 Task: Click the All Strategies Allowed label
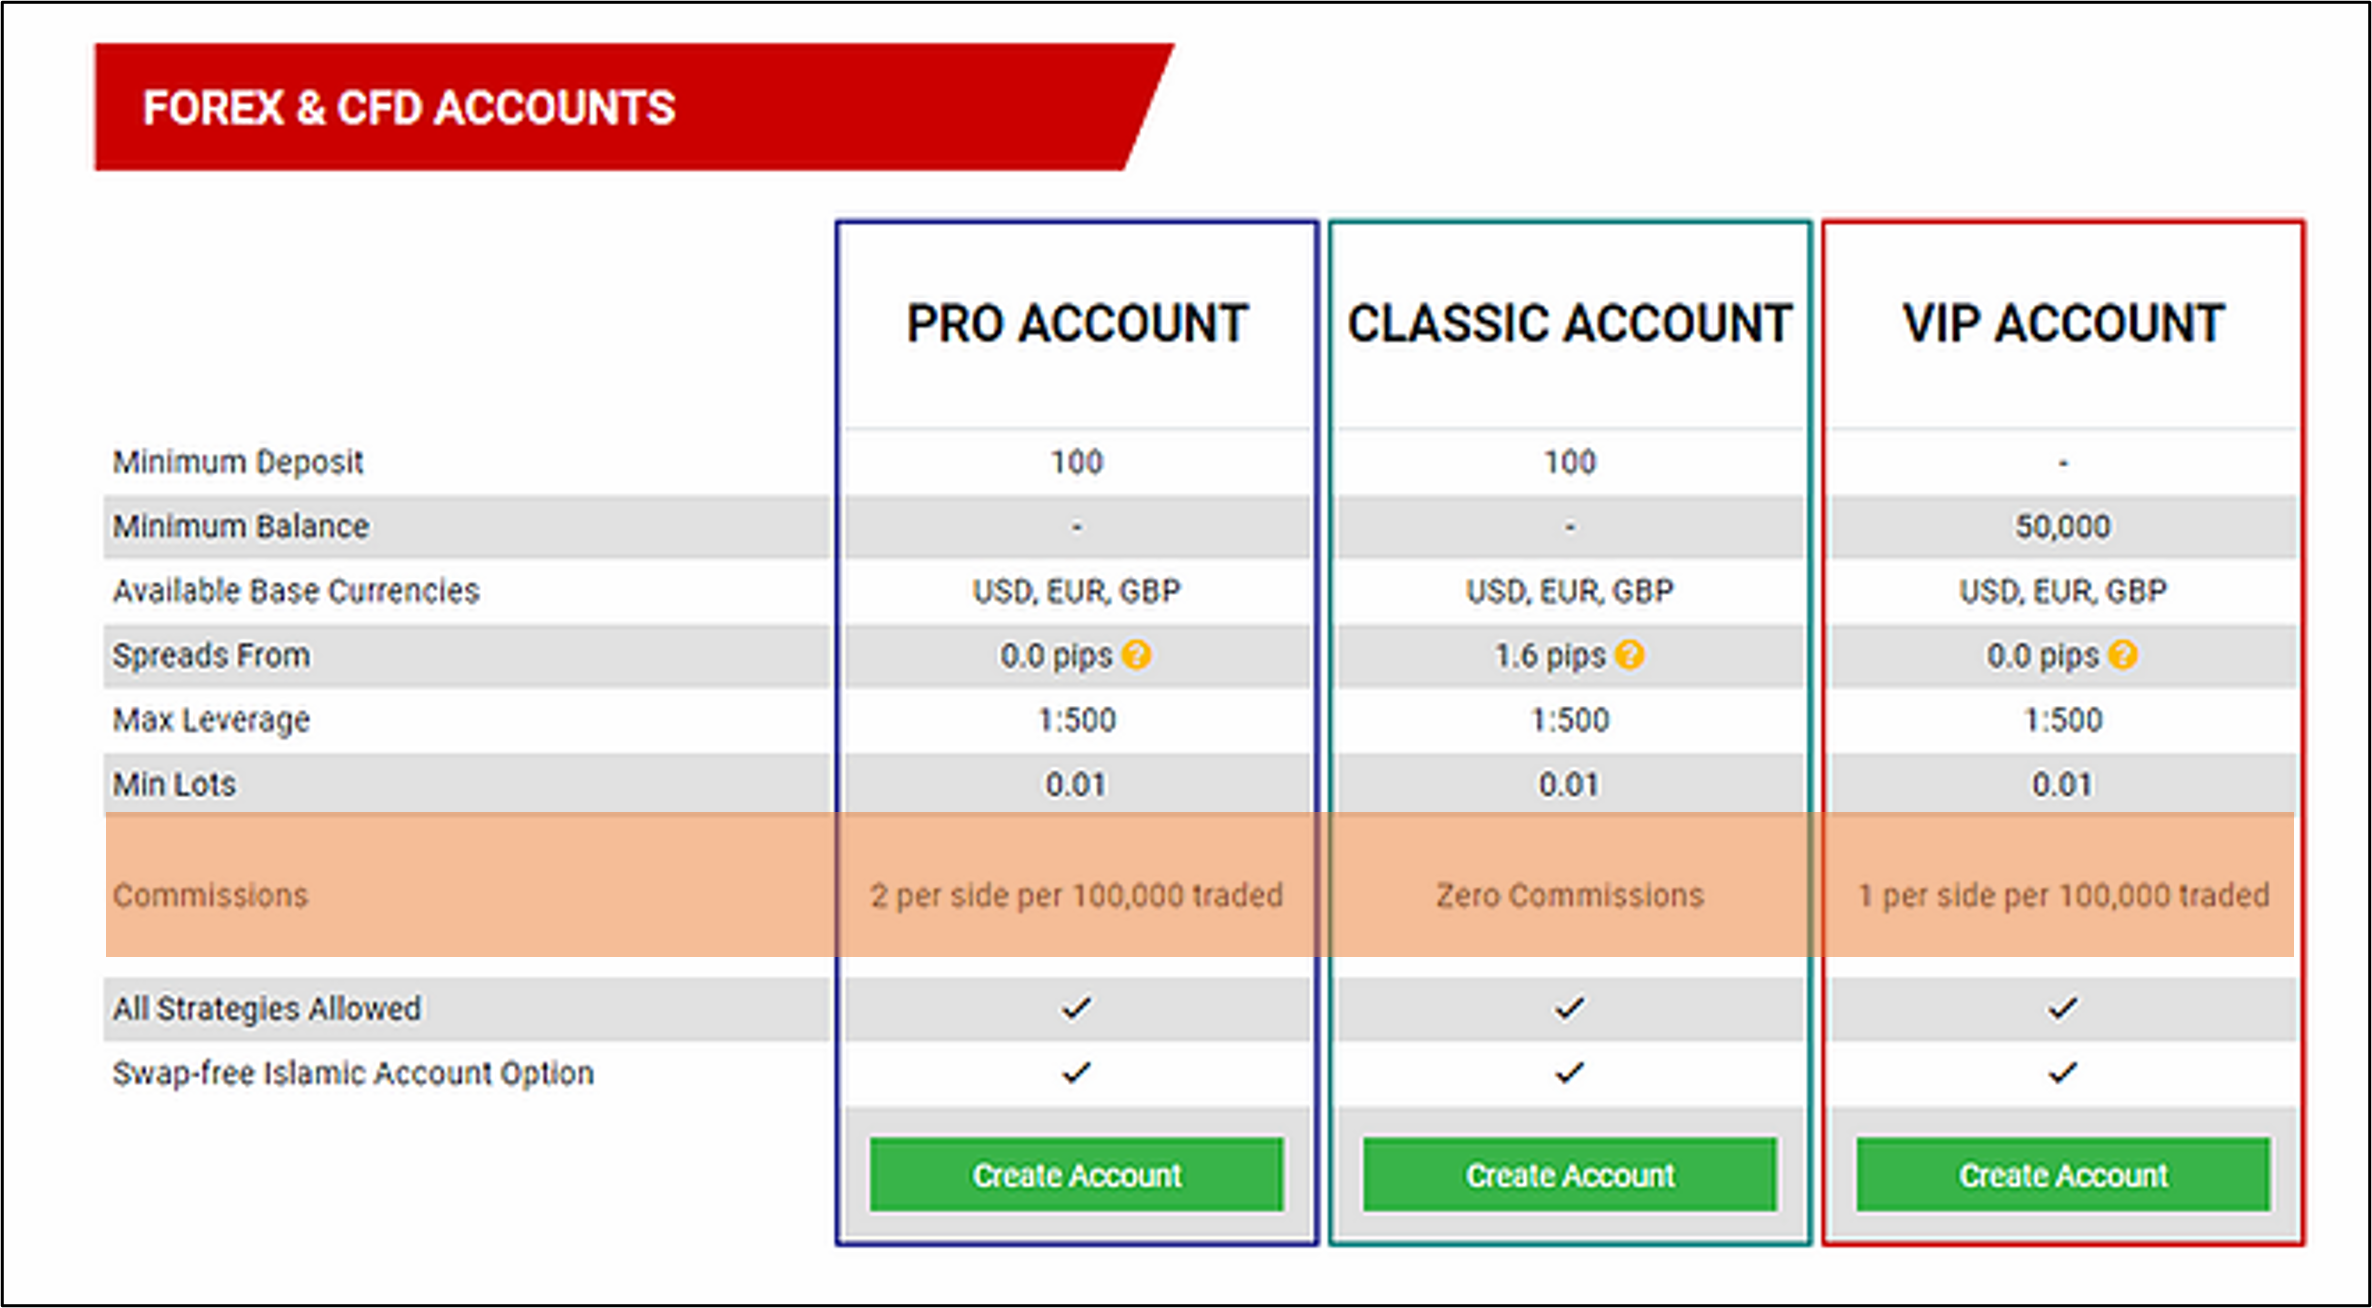pyautogui.click(x=266, y=1008)
